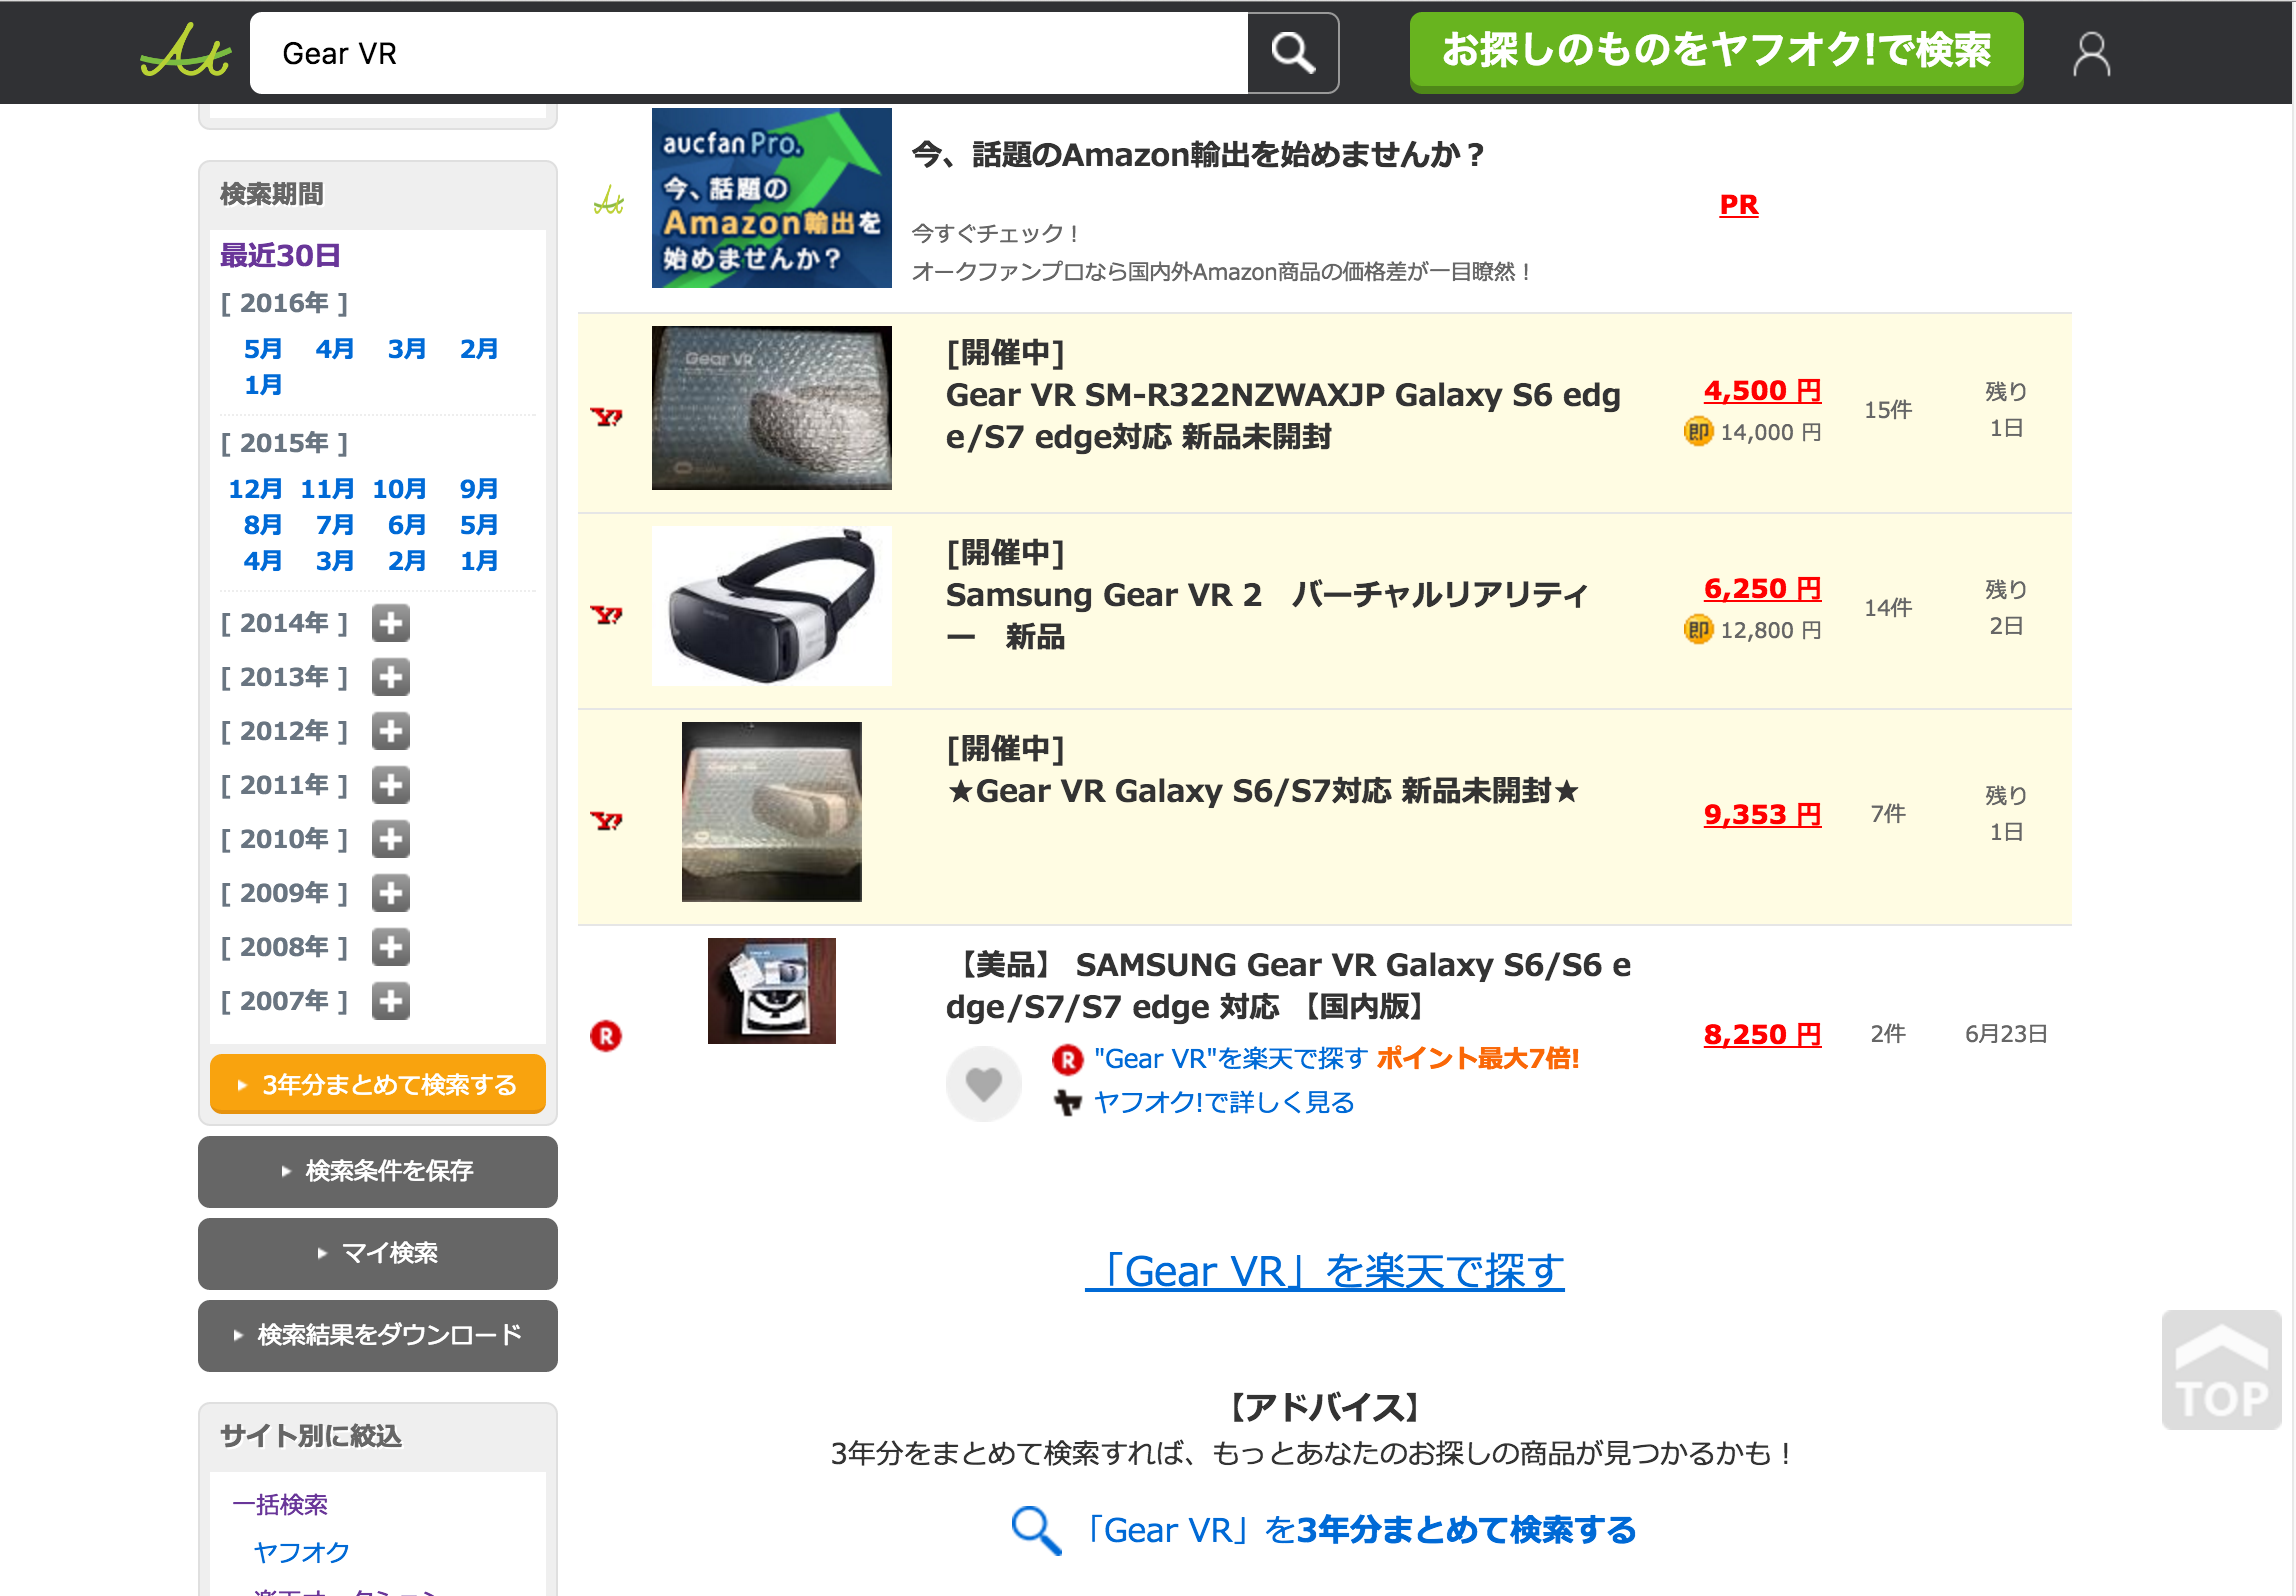Click the magnifier search button
The height and width of the screenshot is (1596, 2296).
[x=1293, y=53]
